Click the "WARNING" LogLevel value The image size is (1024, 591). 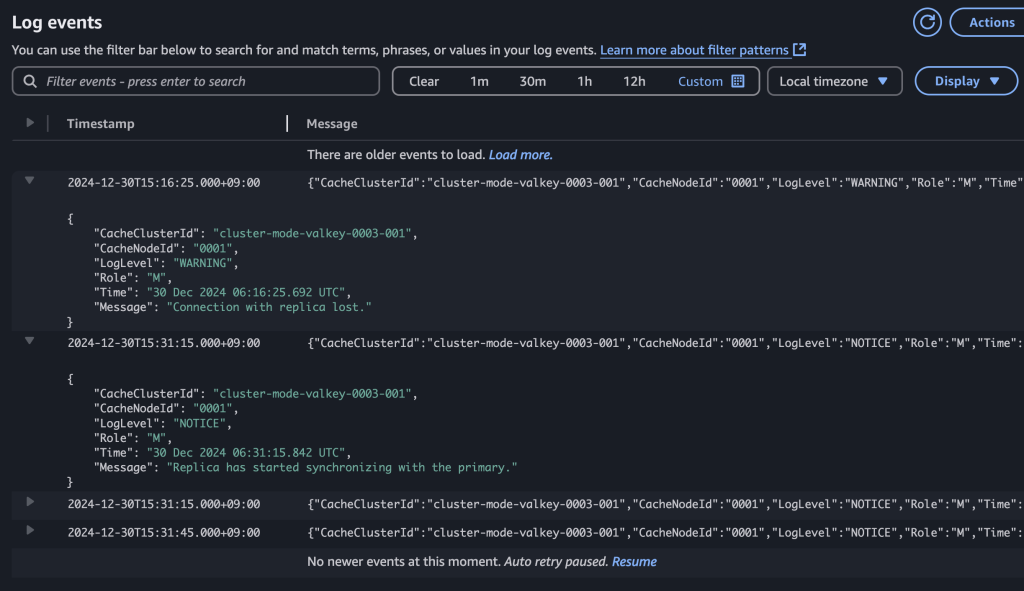click(x=202, y=263)
